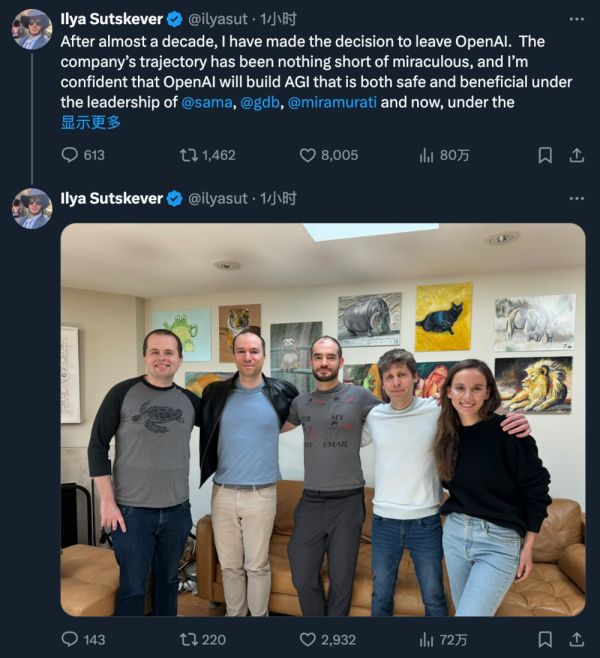Open more options for the photo tweet
Screen dimensions: 600x658
click(x=576, y=199)
